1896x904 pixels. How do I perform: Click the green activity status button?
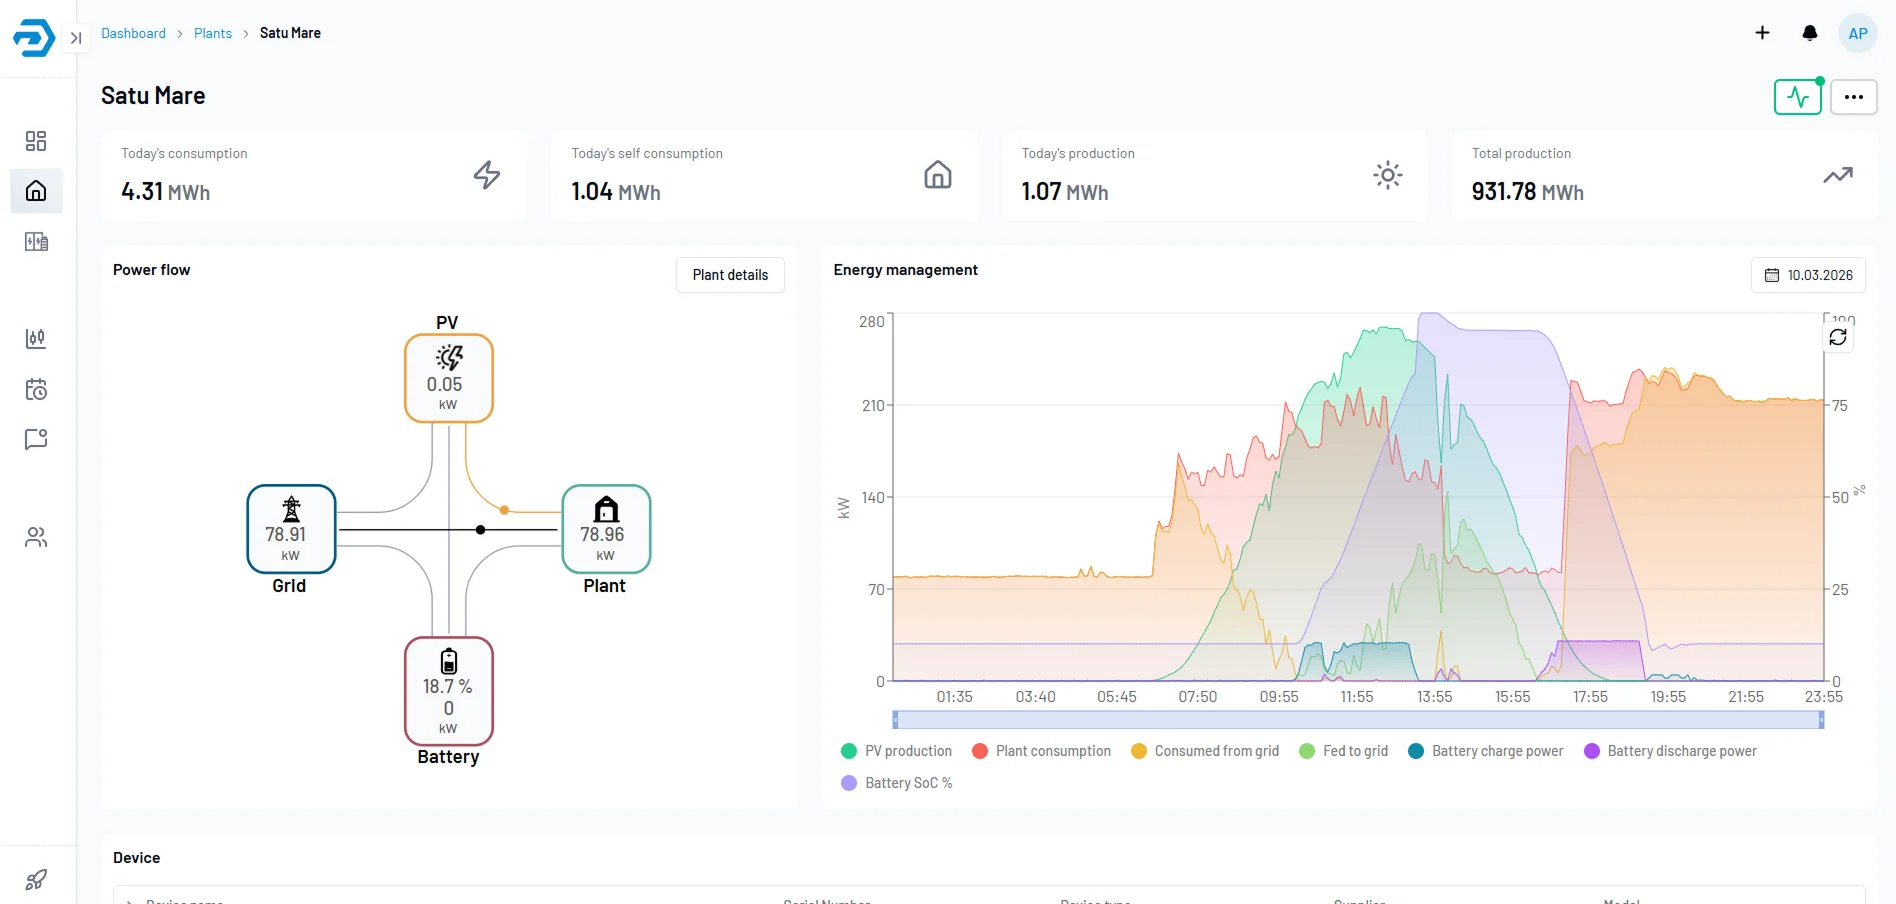[1798, 96]
